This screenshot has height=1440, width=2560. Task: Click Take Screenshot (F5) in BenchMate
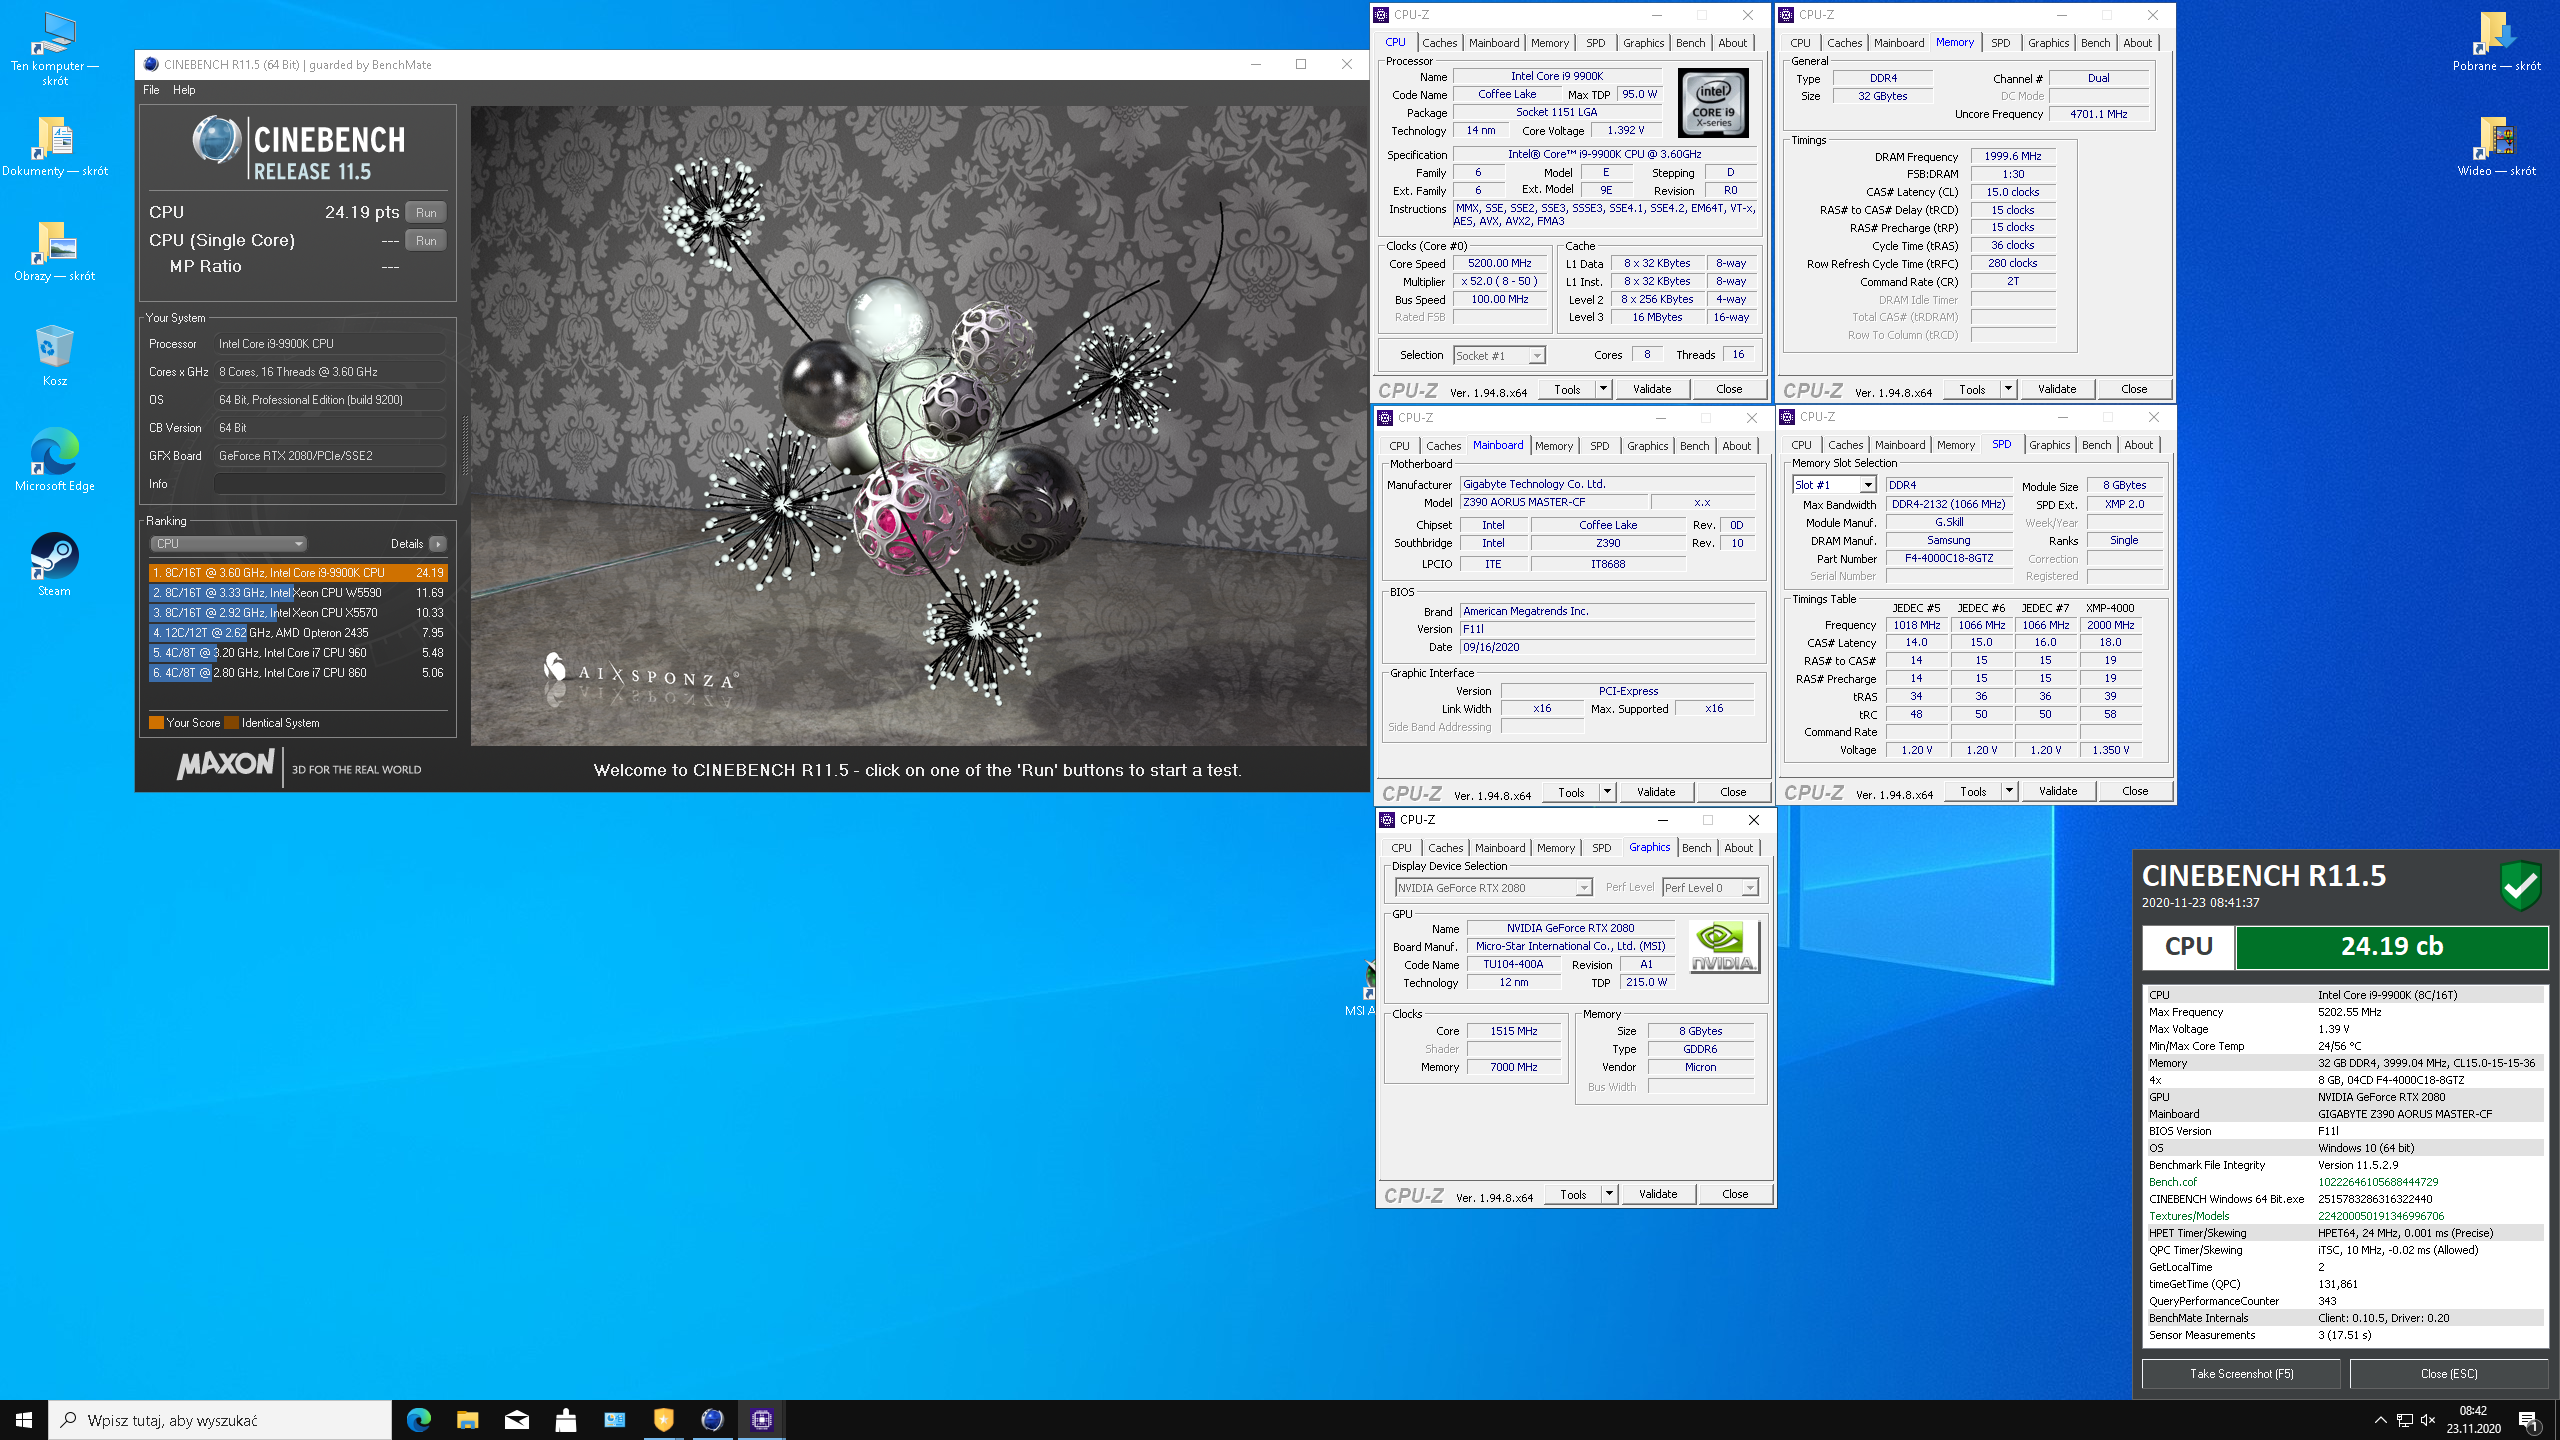coord(2241,1374)
